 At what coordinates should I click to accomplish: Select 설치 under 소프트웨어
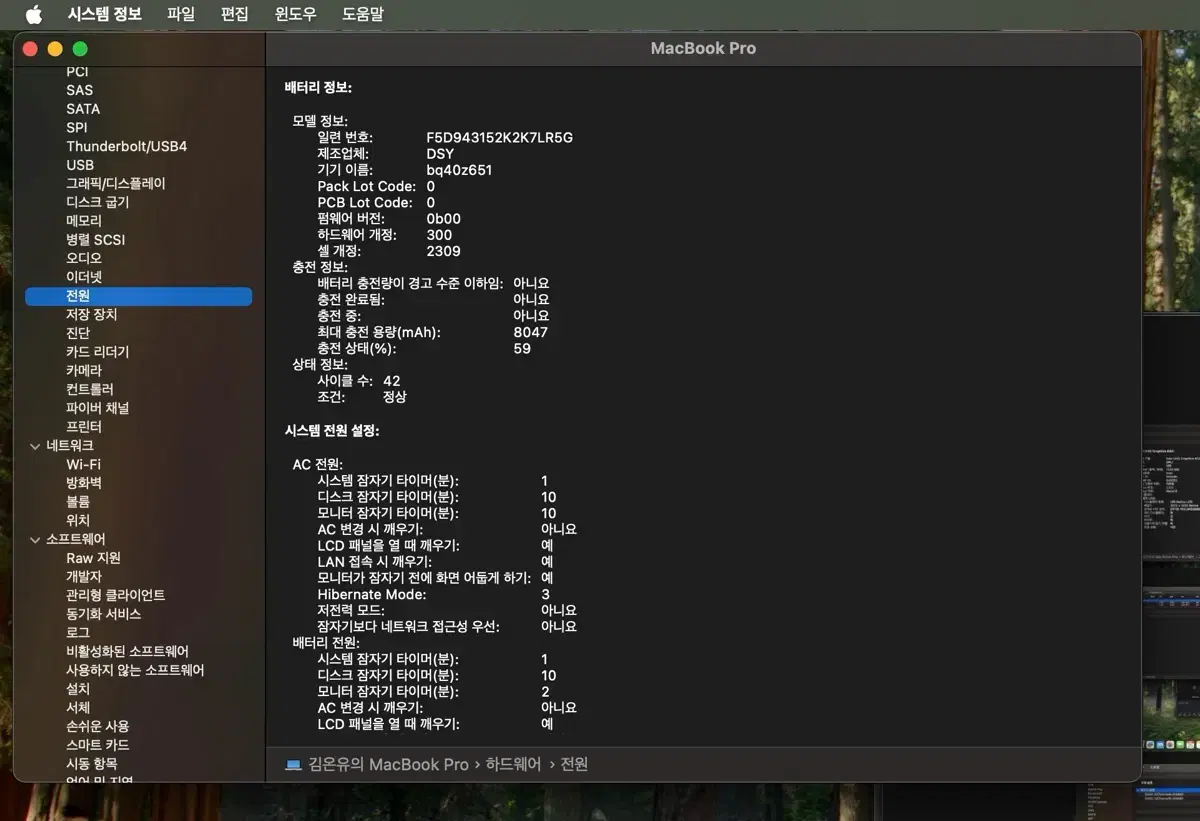pos(78,689)
